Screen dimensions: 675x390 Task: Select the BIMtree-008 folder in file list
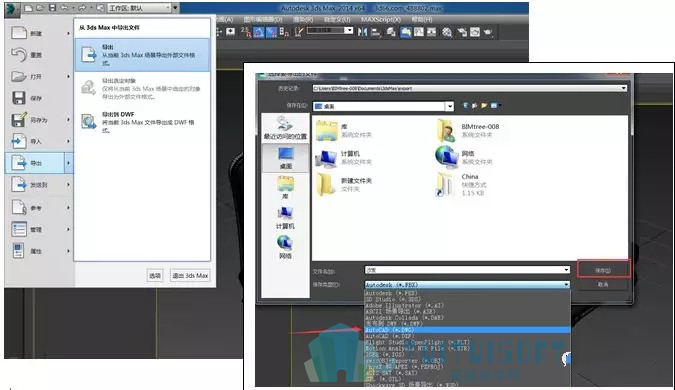[x=468, y=130]
